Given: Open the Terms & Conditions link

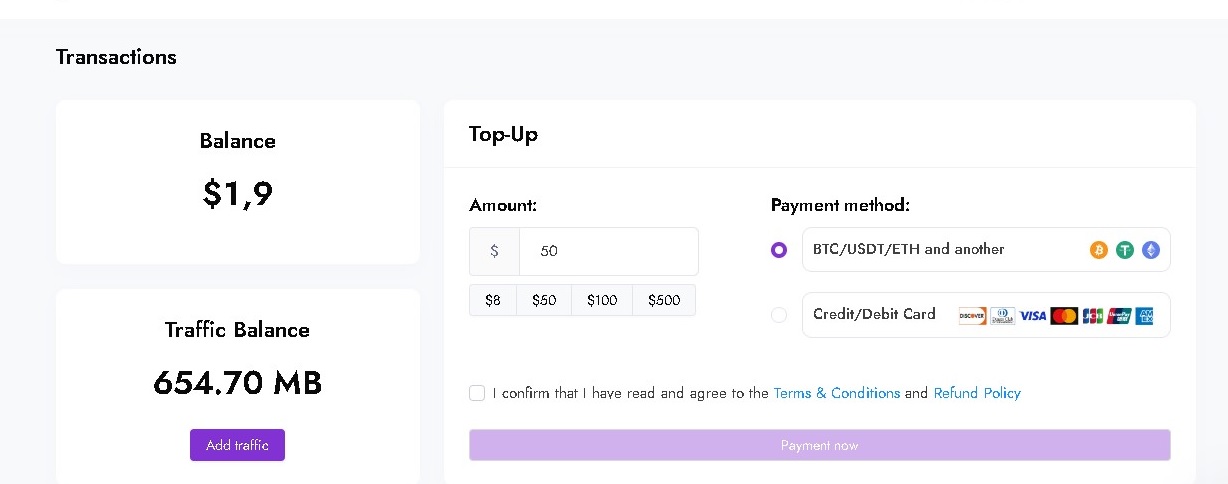Looking at the screenshot, I should (836, 393).
